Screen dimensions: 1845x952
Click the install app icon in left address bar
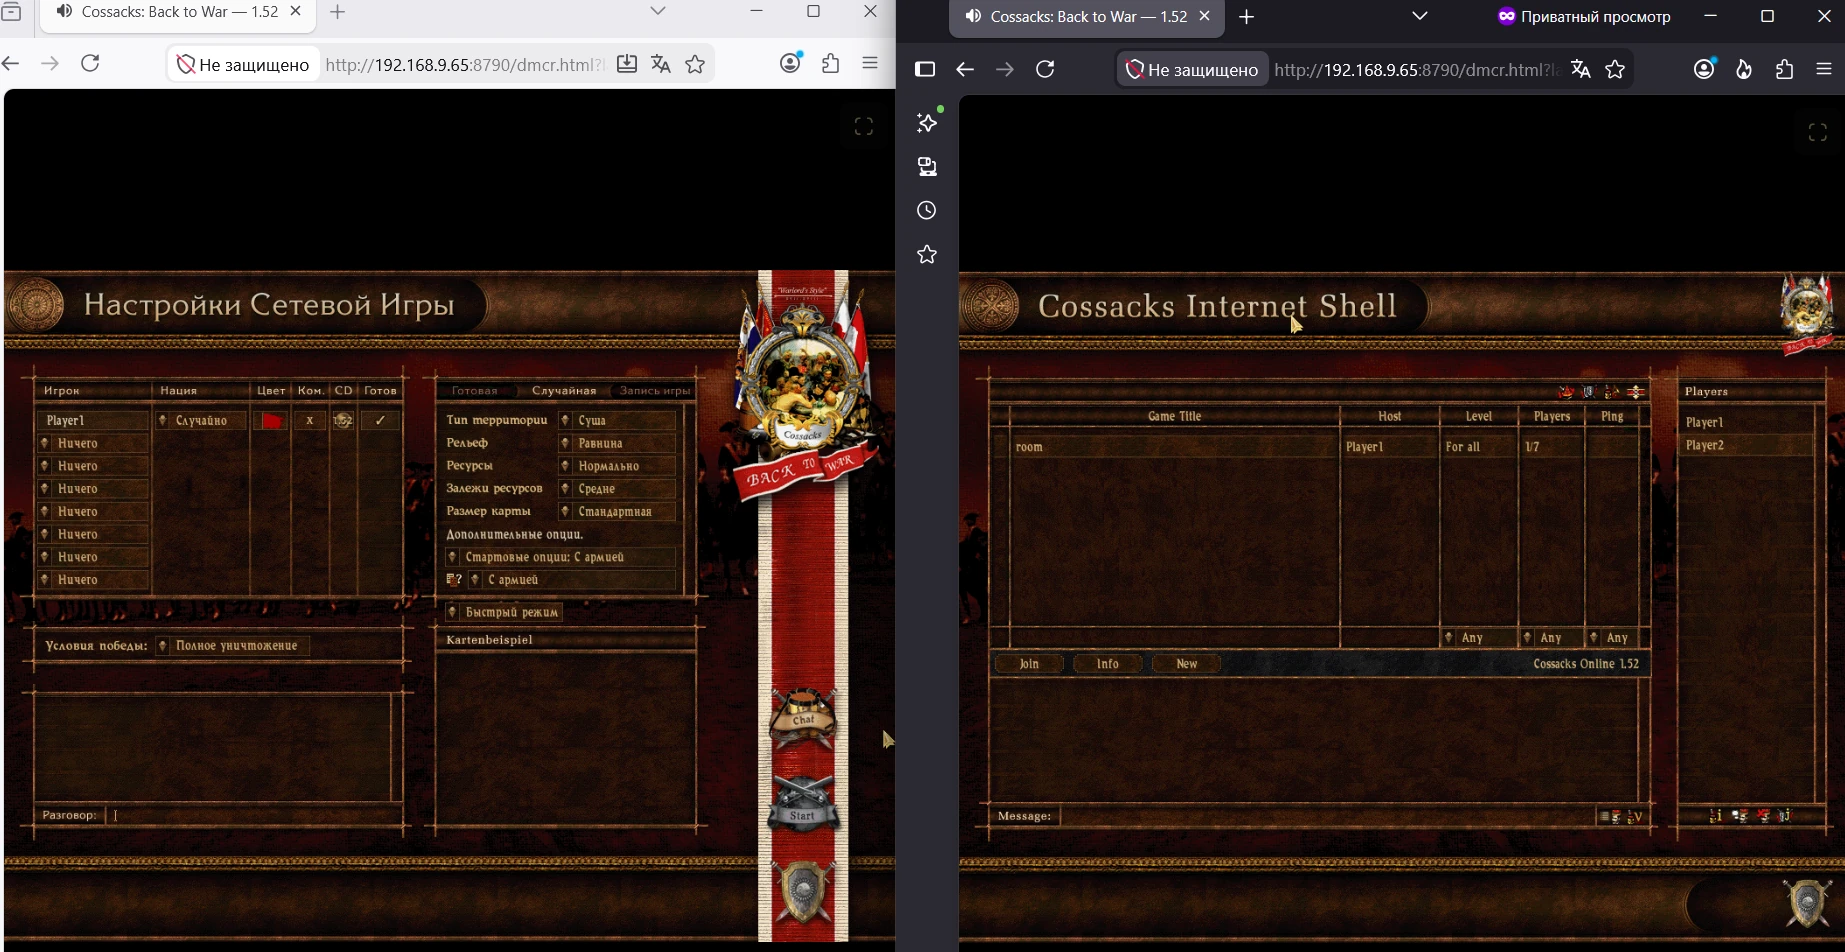click(x=627, y=64)
